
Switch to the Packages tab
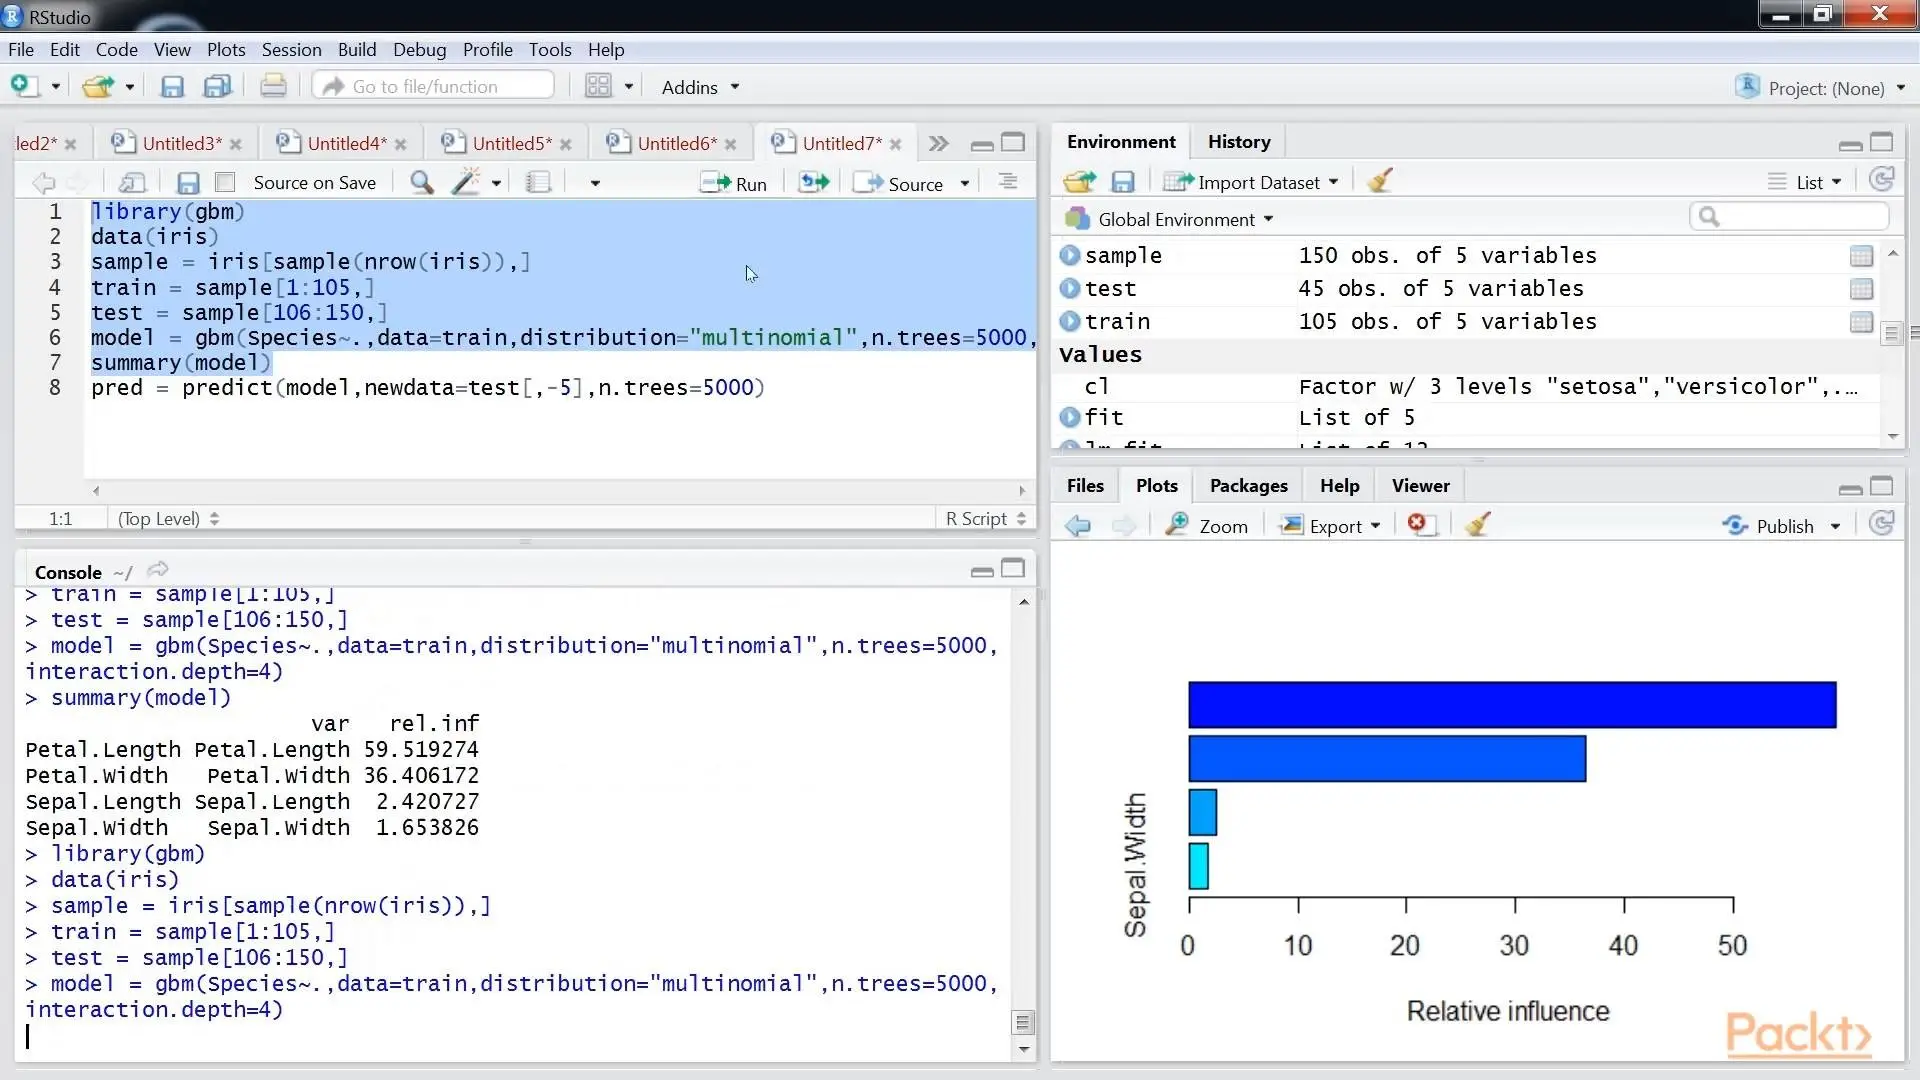[x=1248, y=485]
